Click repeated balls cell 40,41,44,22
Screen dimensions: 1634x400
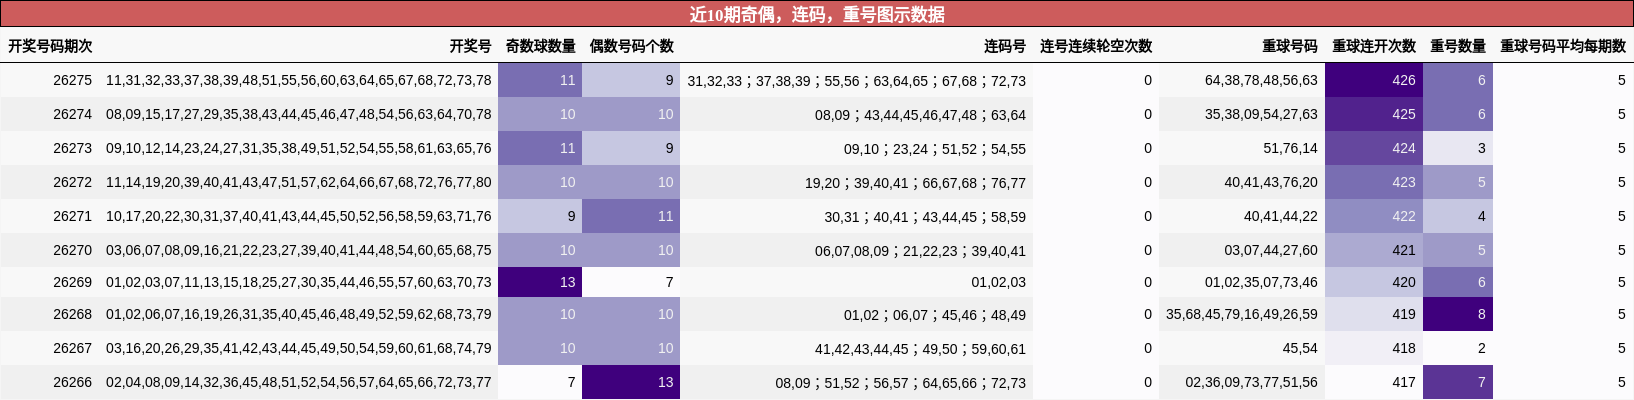[x=1242, y=216]
